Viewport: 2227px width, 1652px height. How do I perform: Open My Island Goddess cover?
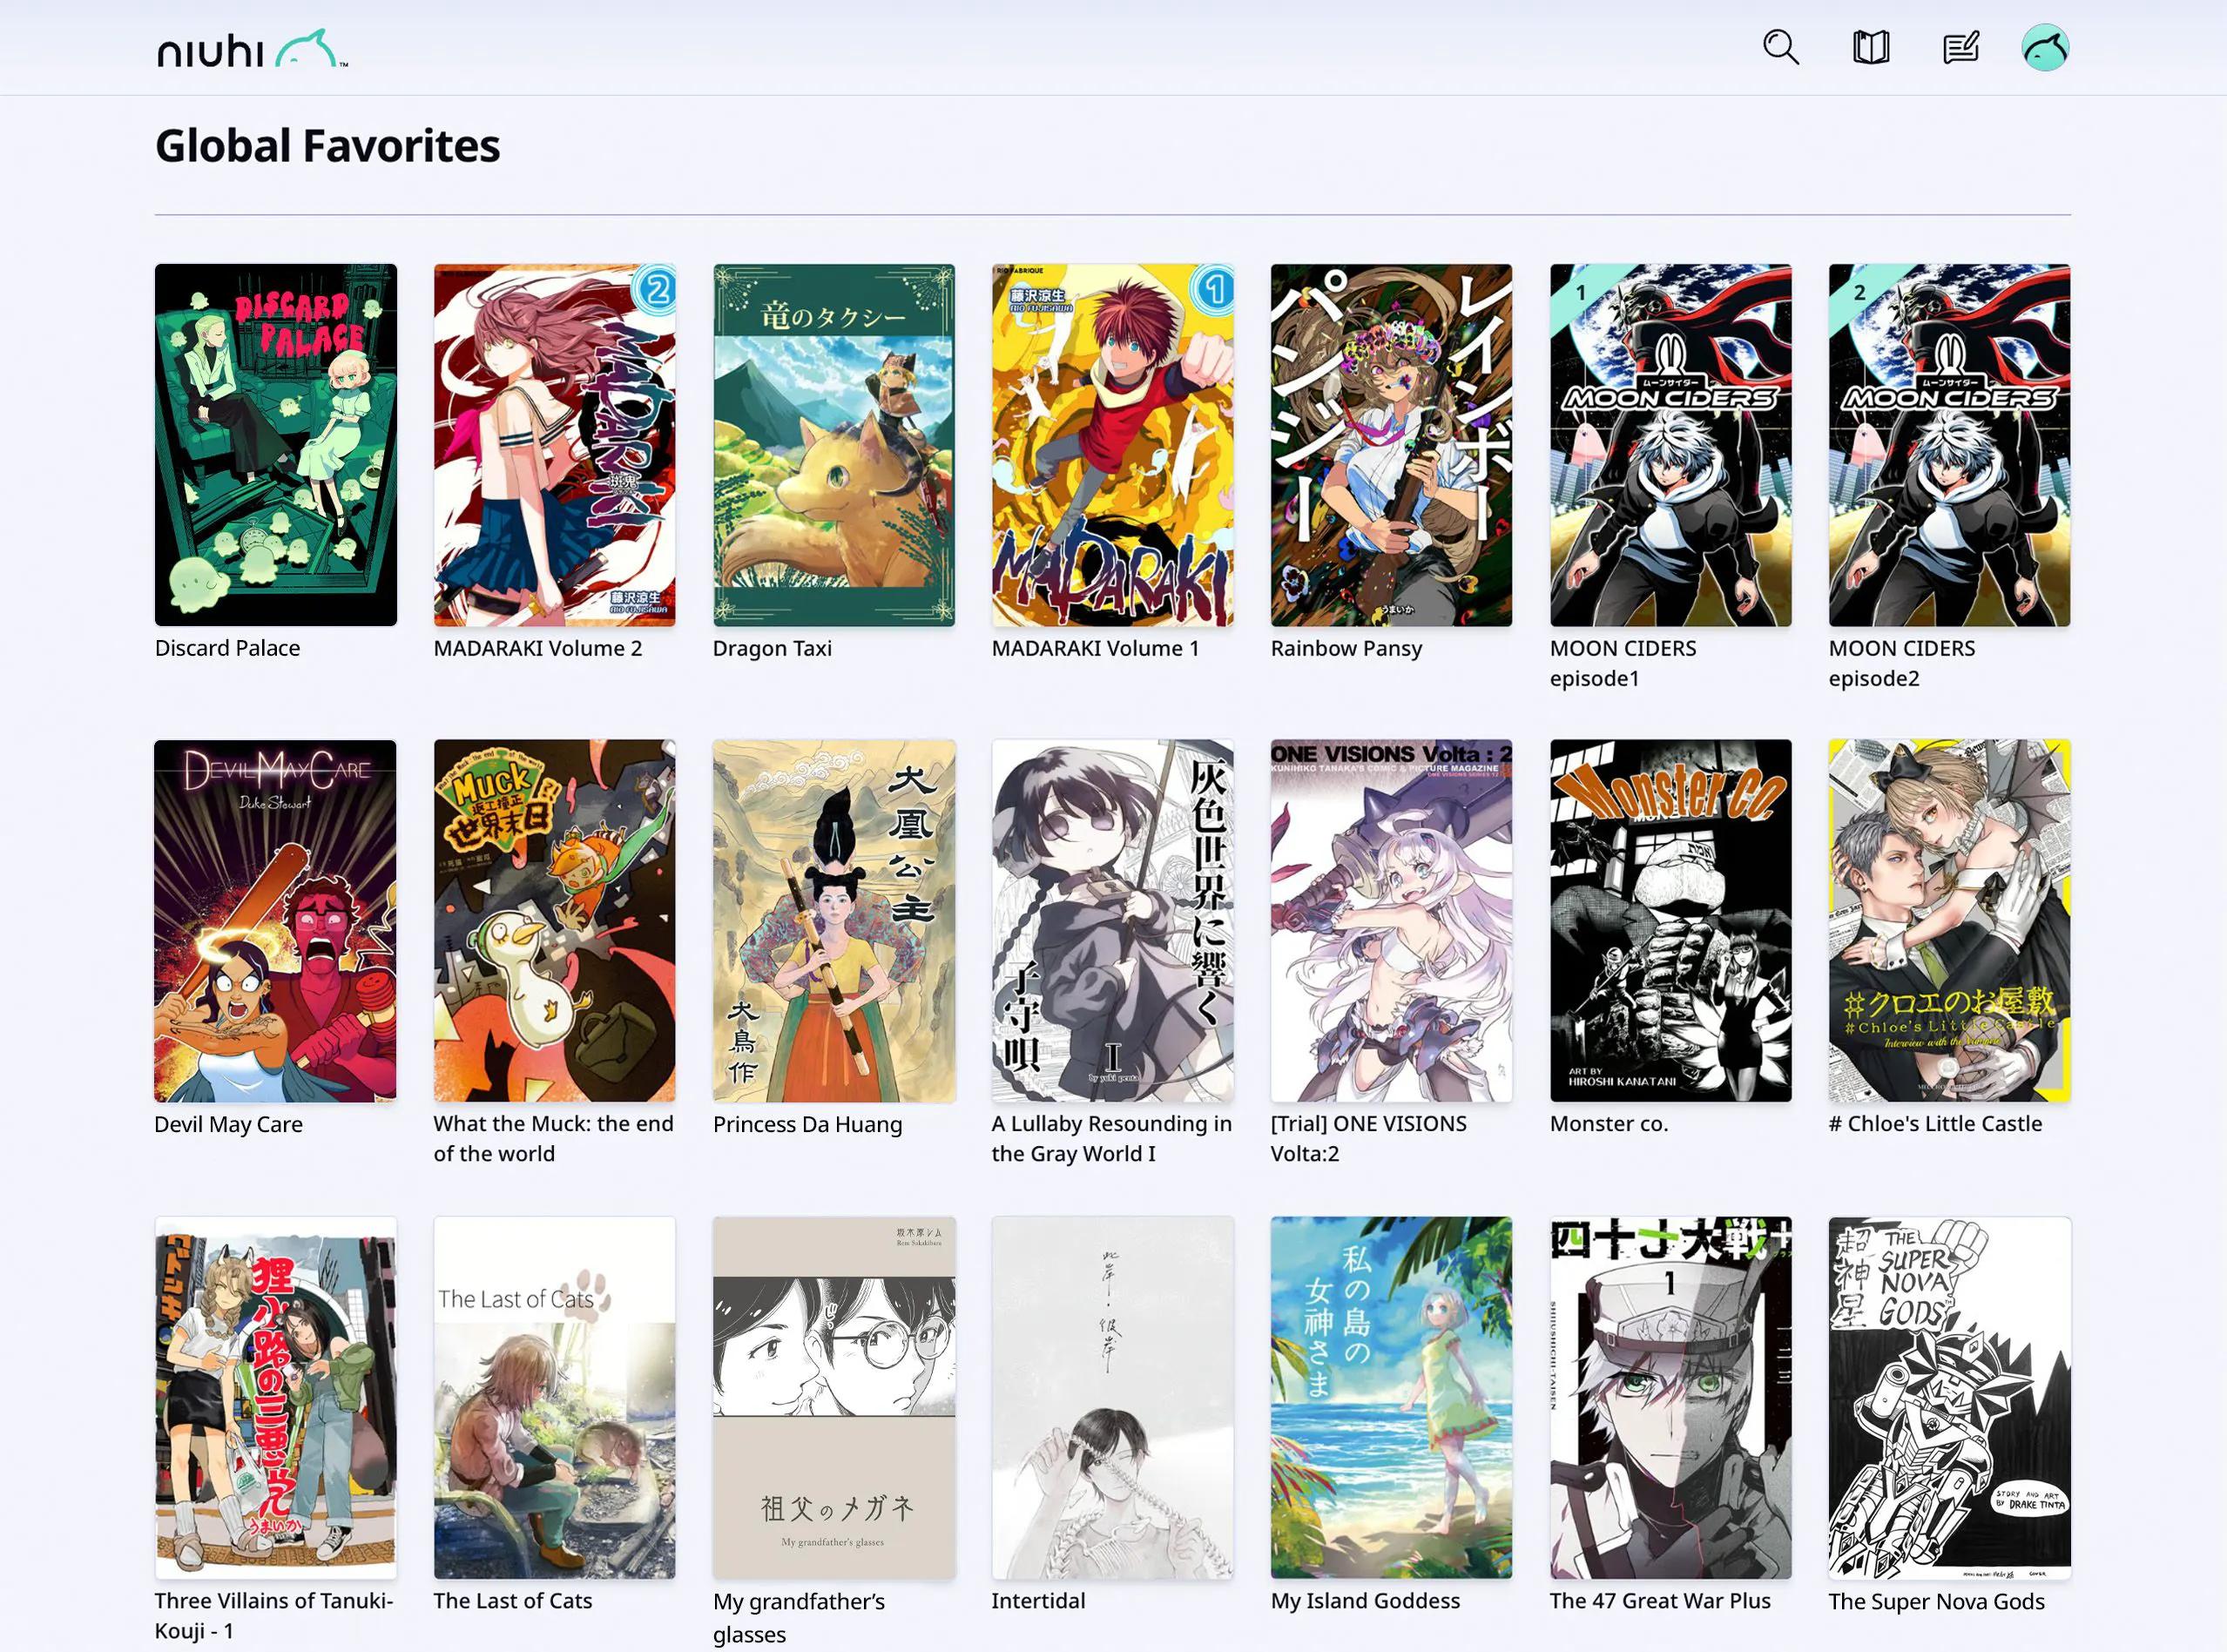[1392, 1398]
